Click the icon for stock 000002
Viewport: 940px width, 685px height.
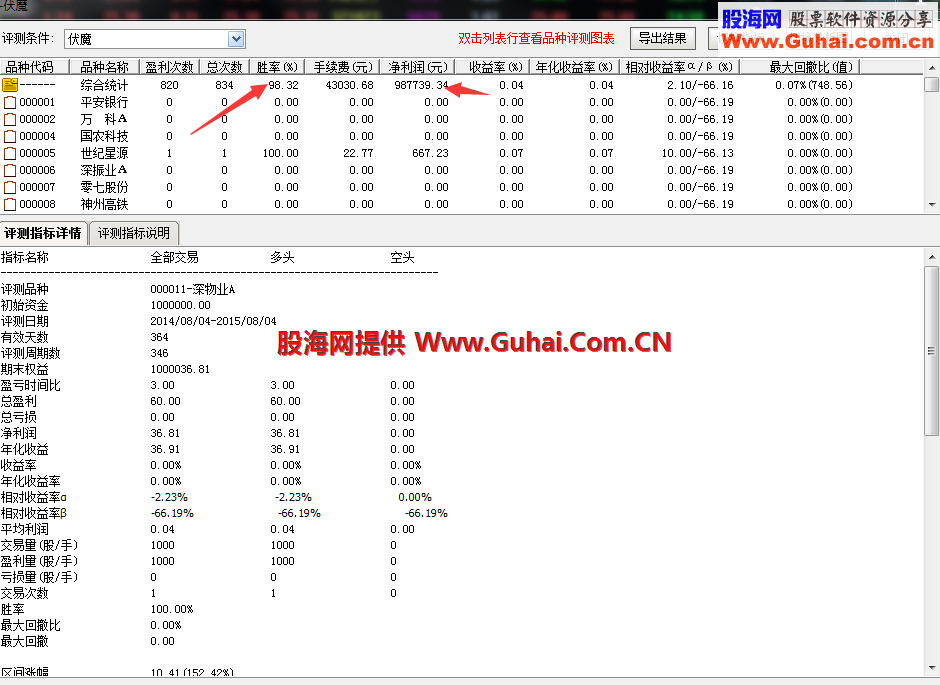click(10, 119)
